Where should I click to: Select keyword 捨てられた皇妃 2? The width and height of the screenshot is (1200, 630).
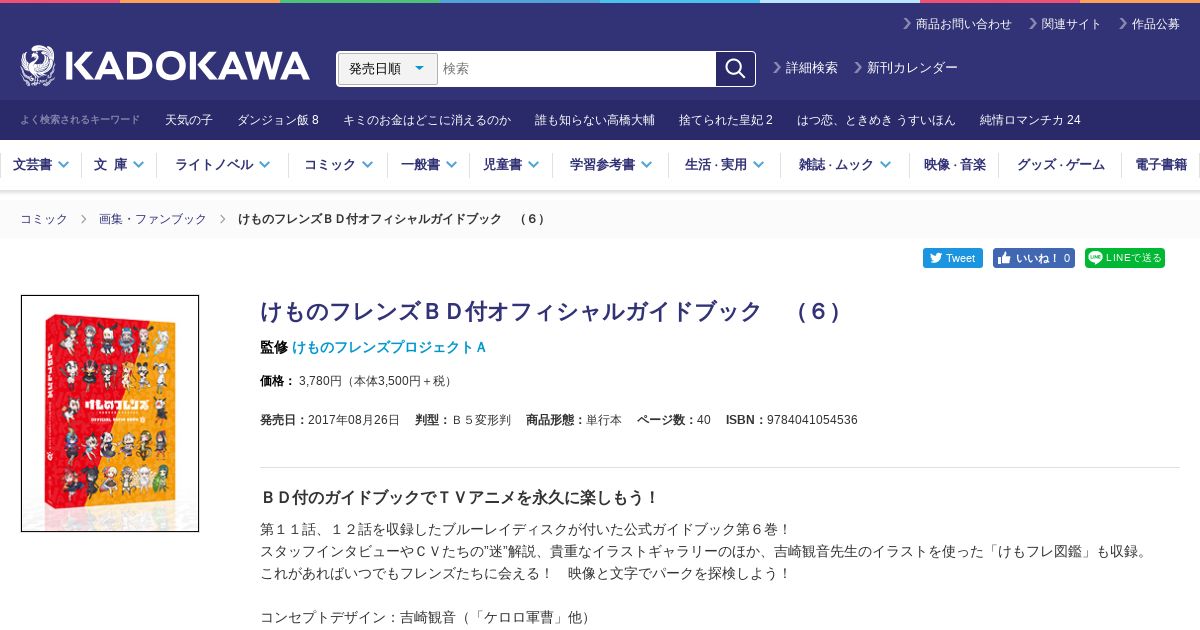click(726, 120)
